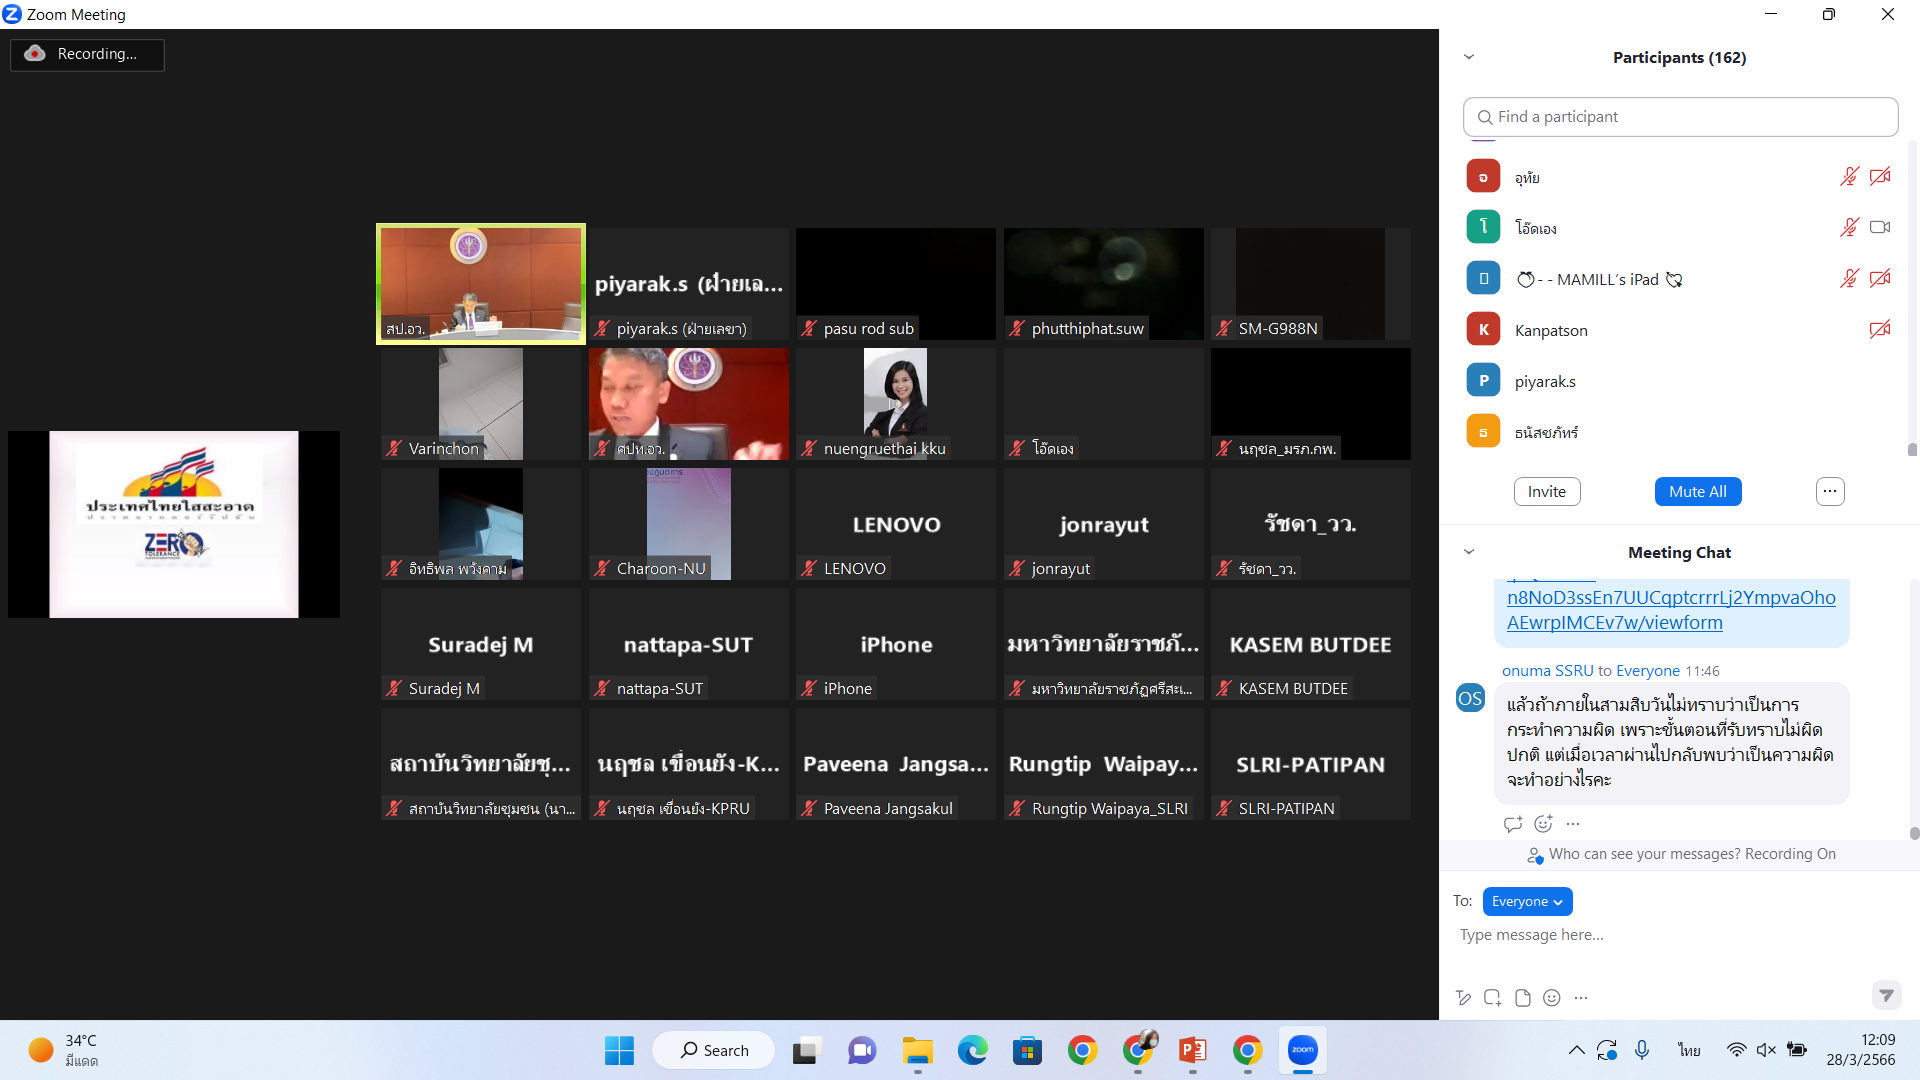Click chat screenshot capture icon

tap(1492, 998)
